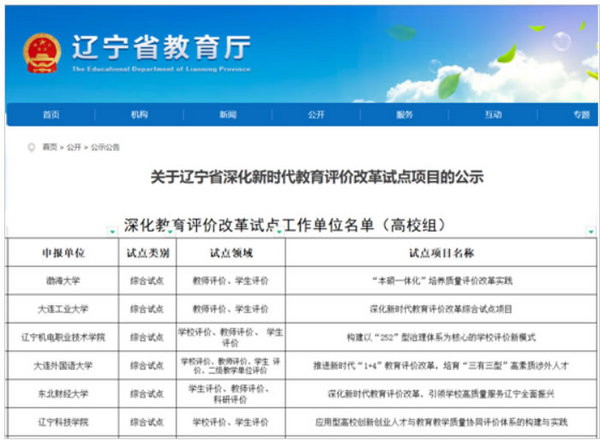600x440 pixels.
Task: Click the green arrow marker above 试点类别 column
Action: click(170, 231)
